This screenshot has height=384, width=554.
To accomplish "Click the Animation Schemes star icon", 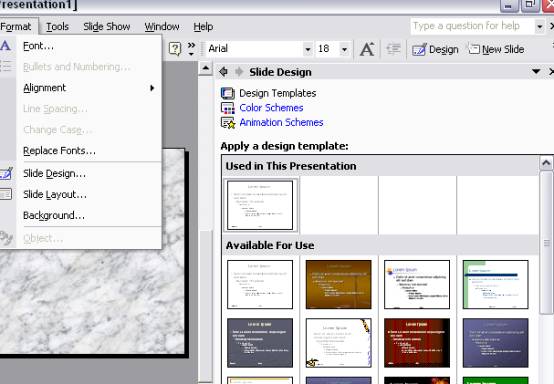I will click(x=228, y=123).
